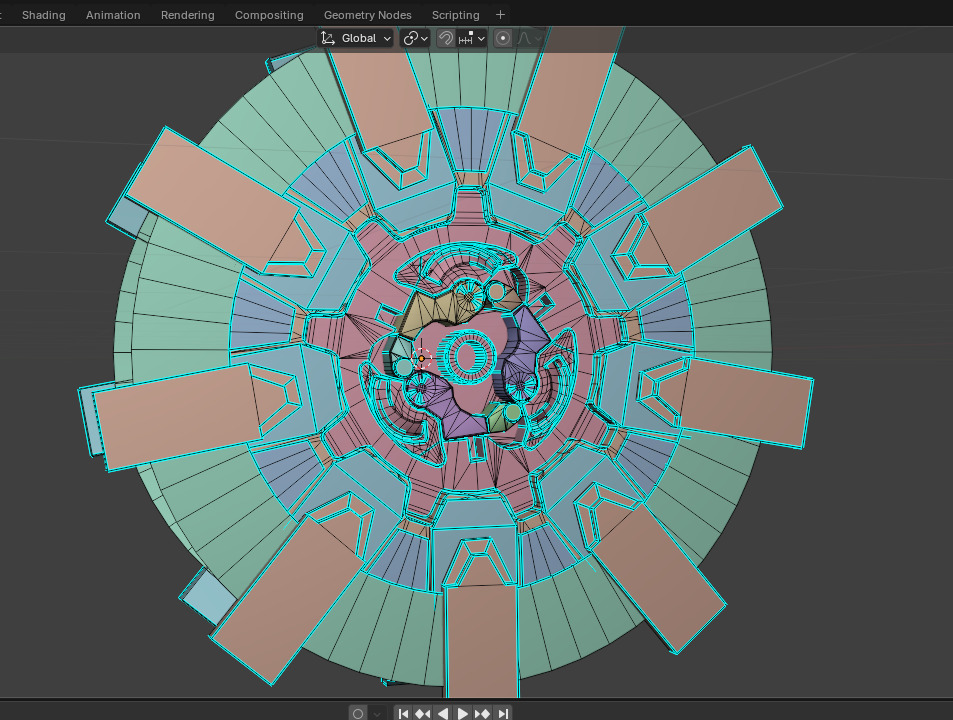Open the Global transform orientation dropdown
Image resolution: width=953 pixels, height=720 pixels.
coord(356,38)
